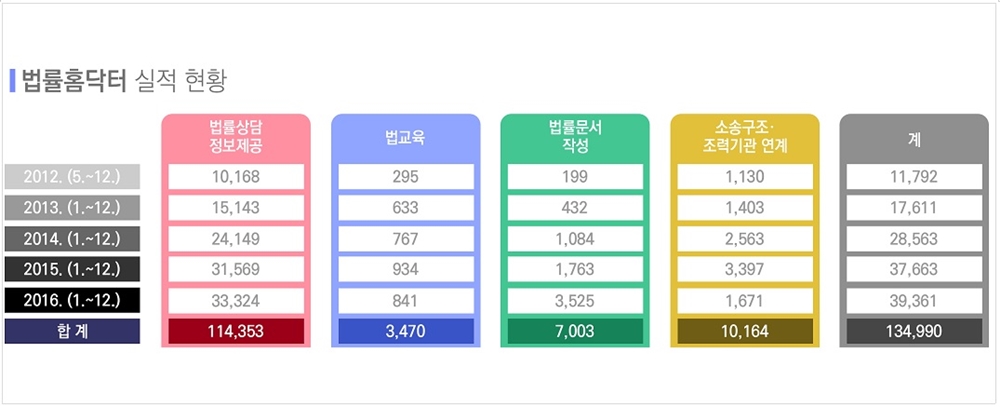Click the 134,990 grand total cell

pyautogui.click(x=914, y=331)
